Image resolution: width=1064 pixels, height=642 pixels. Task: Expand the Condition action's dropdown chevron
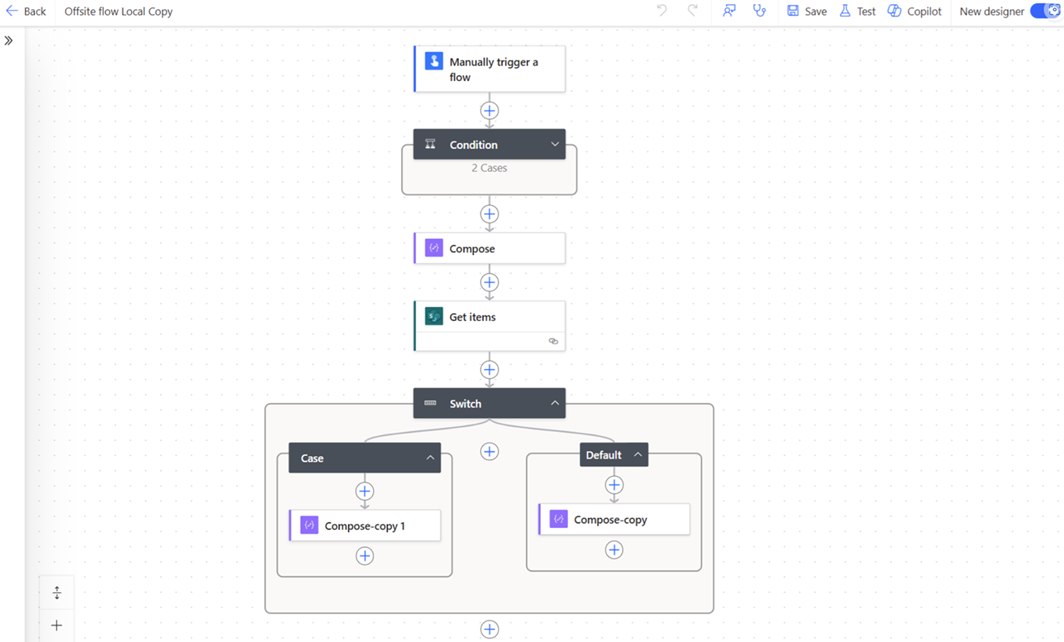tap(553, 144)
